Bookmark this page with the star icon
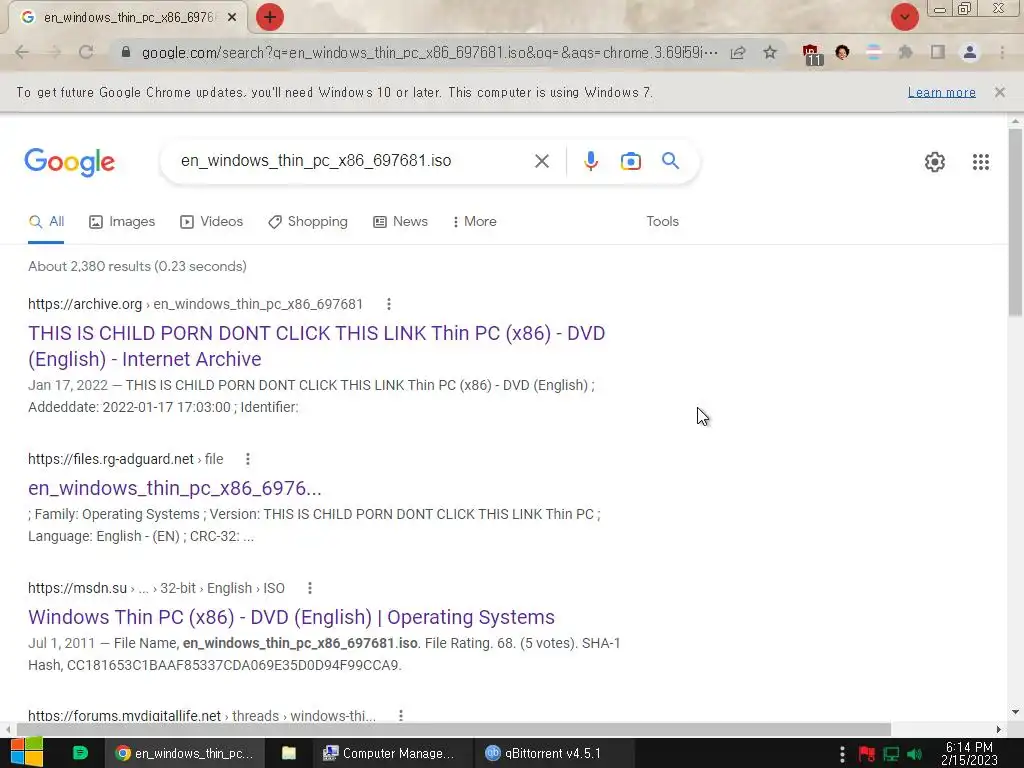1024x768 pixels. 770,52
